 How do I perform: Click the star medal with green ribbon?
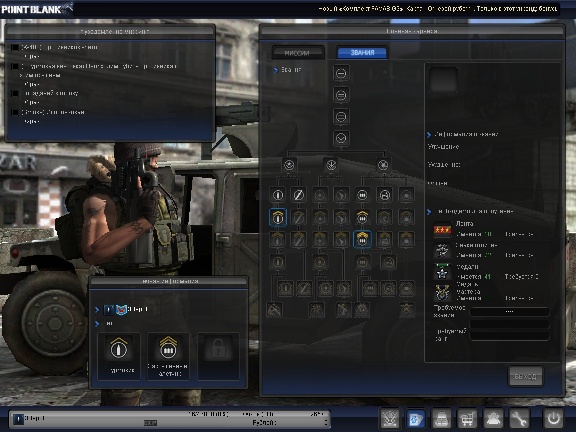(x=442, y=272)
